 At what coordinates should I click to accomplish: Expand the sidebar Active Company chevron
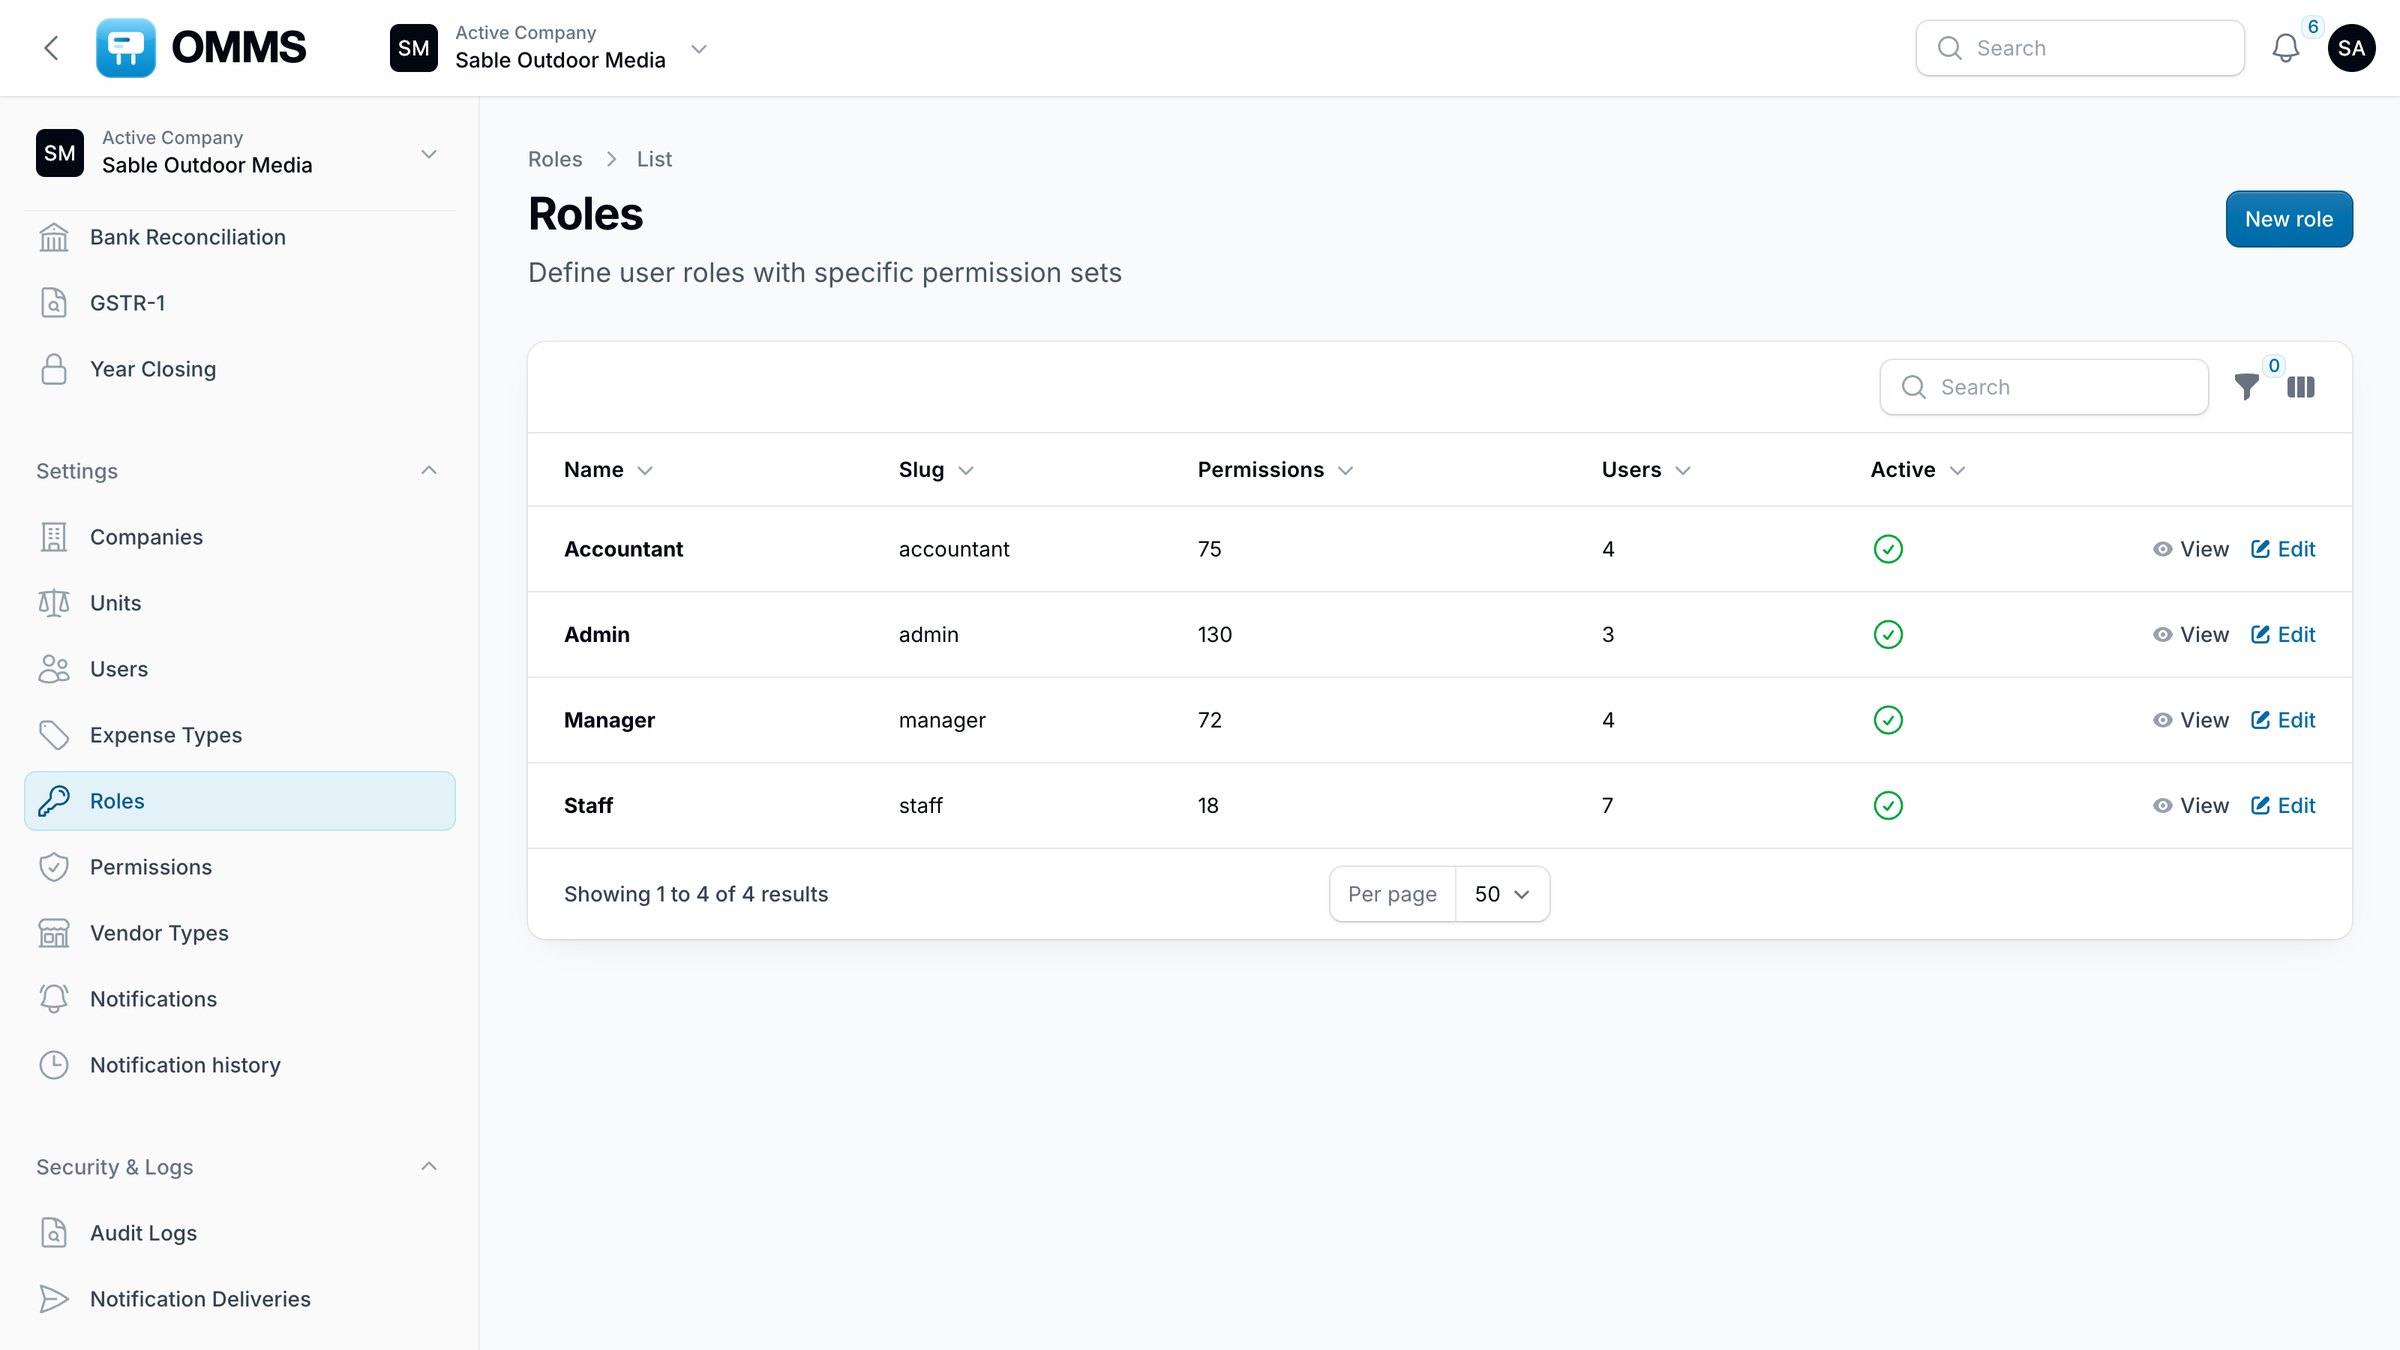pos(429,154)
